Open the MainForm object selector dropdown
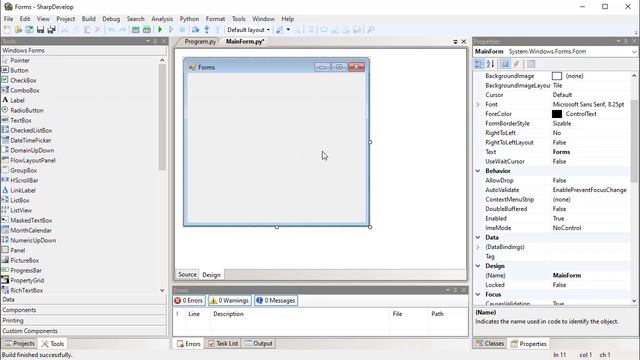 (x=634, y=52)
